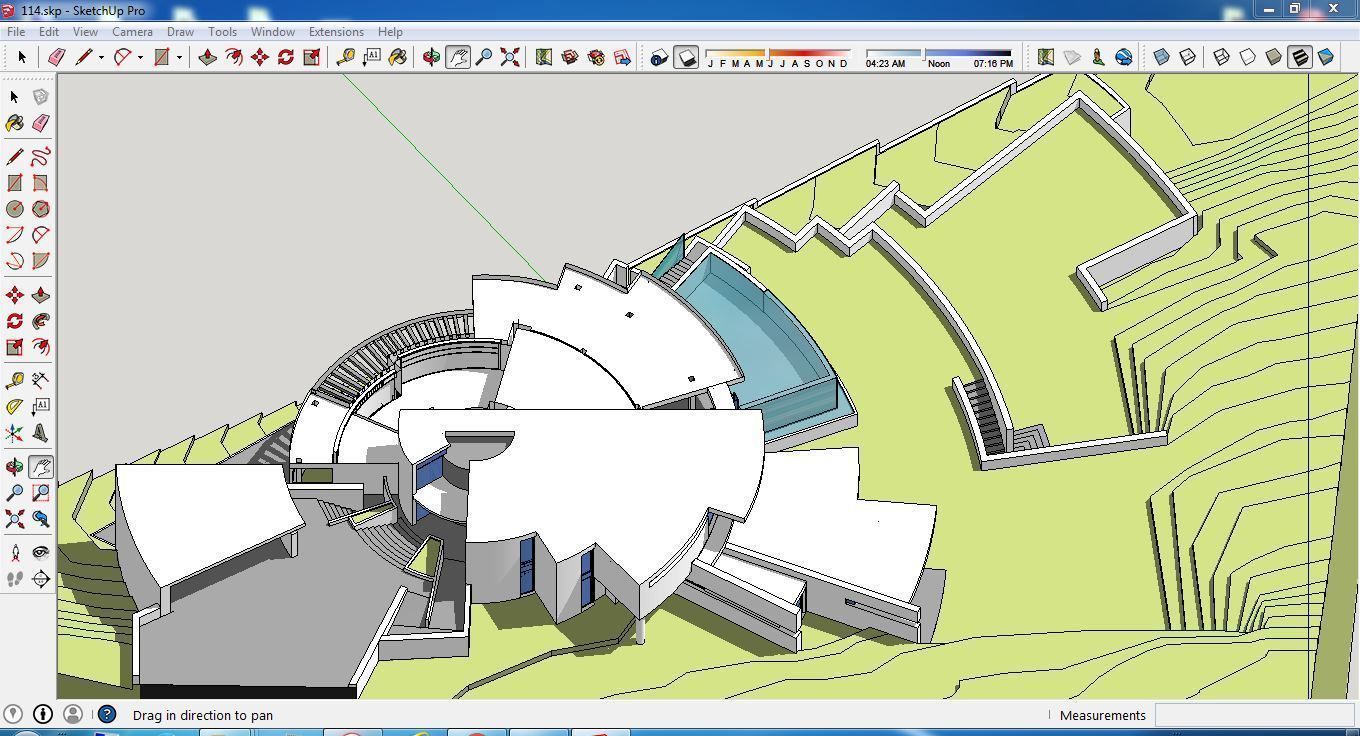Viewport: 1360px width, 736px height.
Task: Click the Photo Textures icon
Action: point(1098,57)
